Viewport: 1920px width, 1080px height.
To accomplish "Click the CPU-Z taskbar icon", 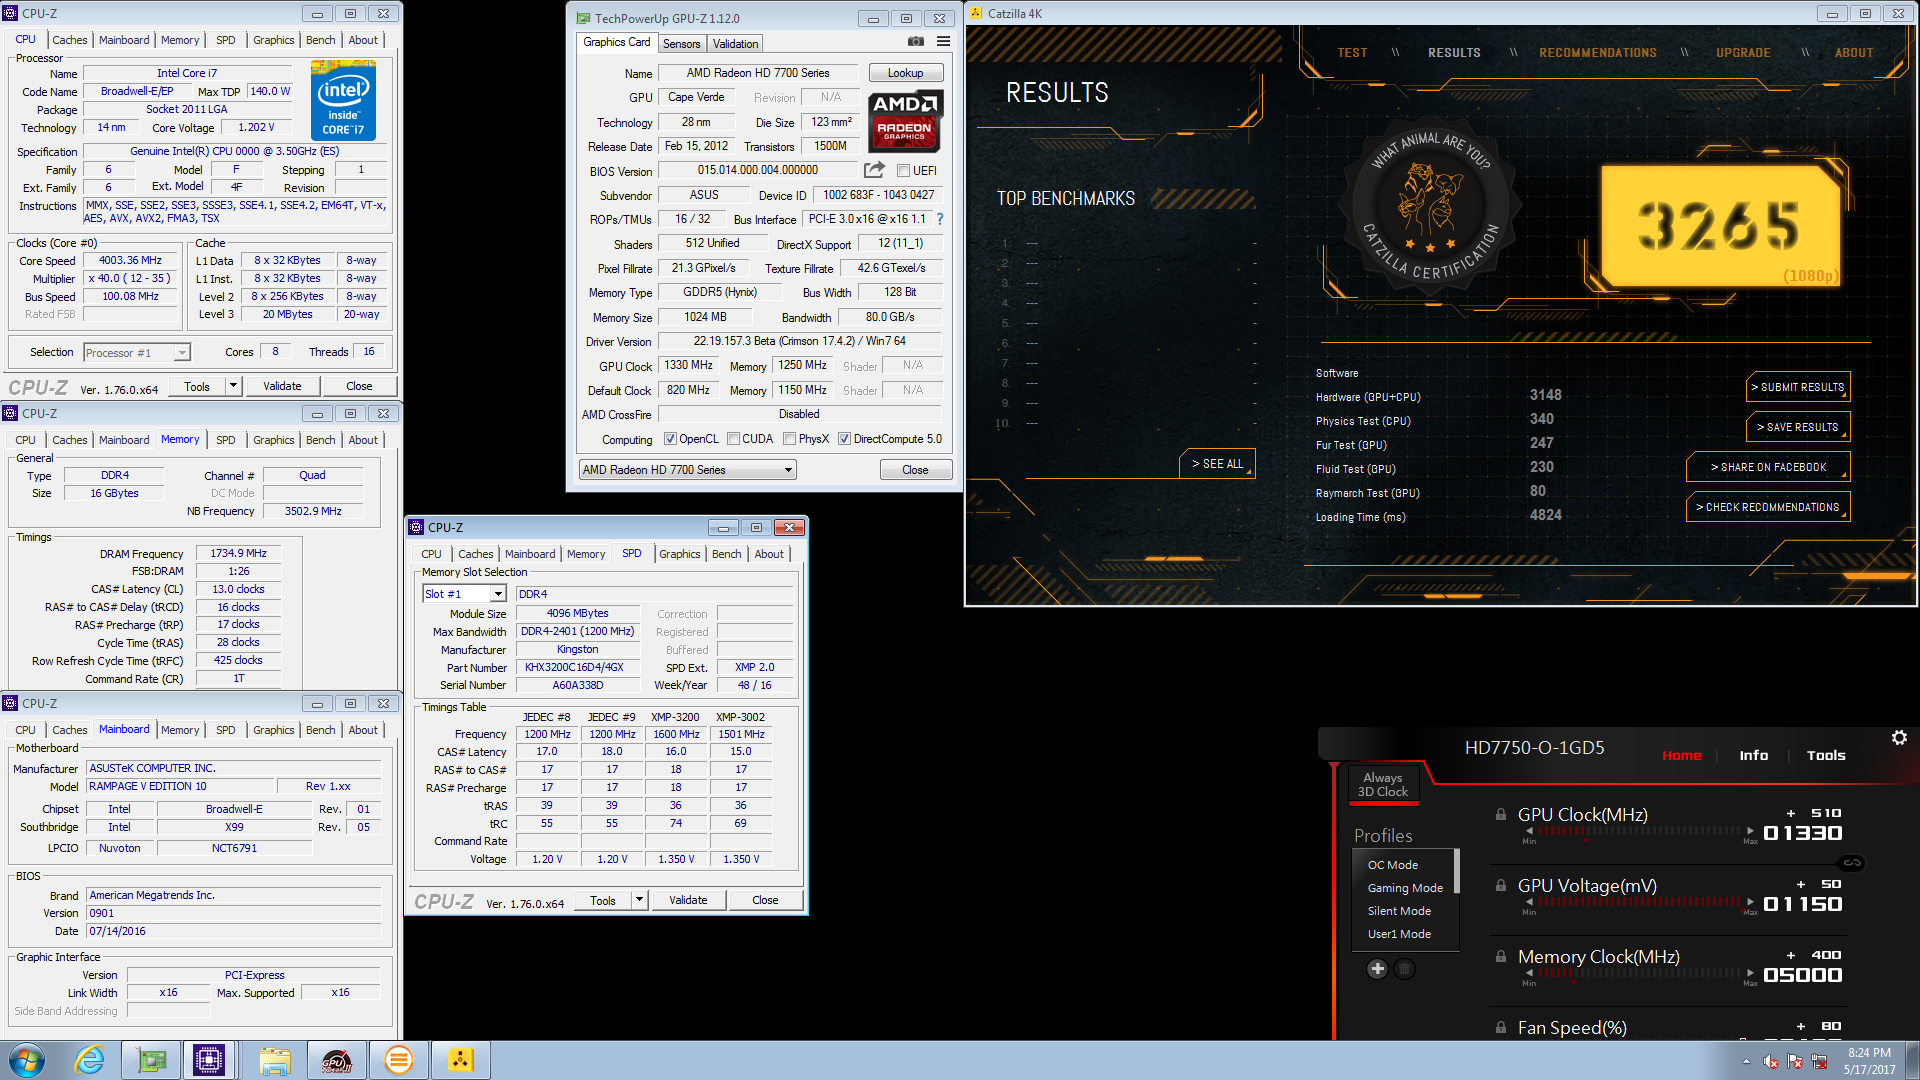I will point(209,1060).
